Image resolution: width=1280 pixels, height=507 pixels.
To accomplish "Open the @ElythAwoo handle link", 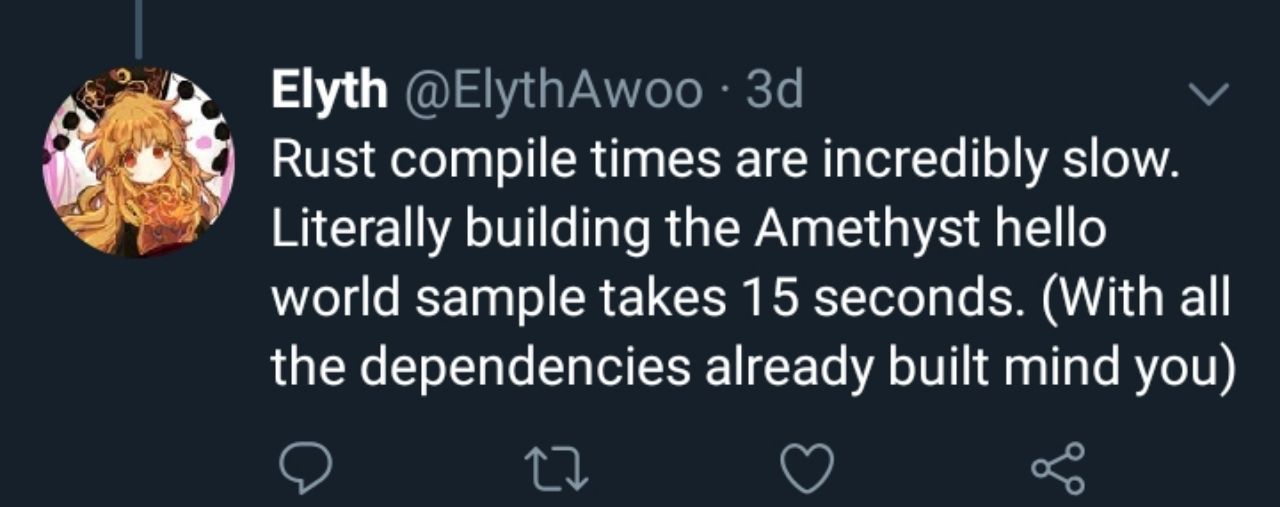I will (x=552, y=93).
